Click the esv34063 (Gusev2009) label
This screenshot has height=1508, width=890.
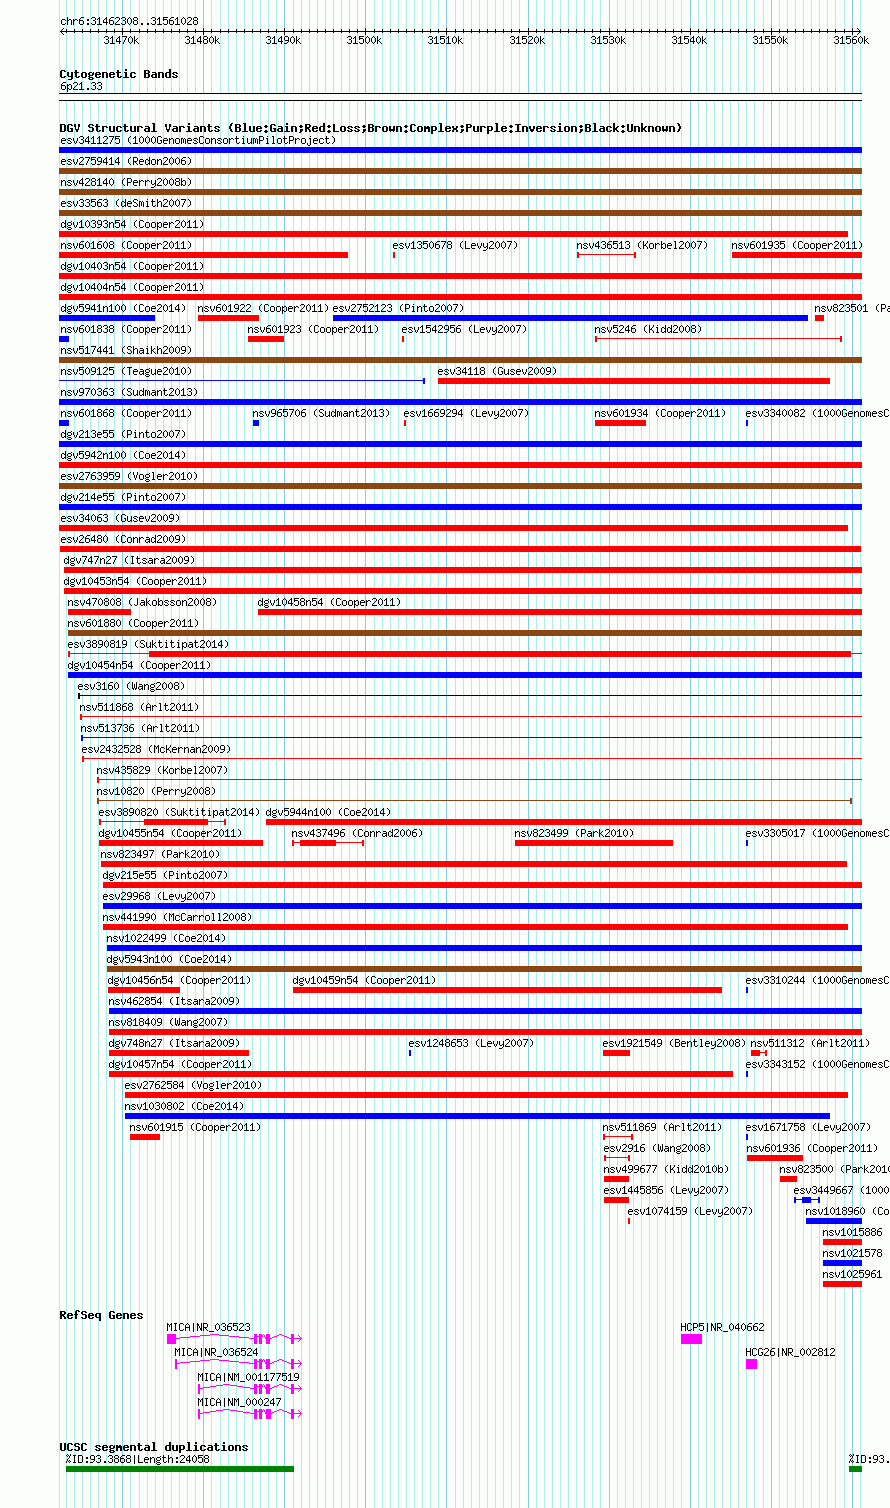(x=119, y=518)
